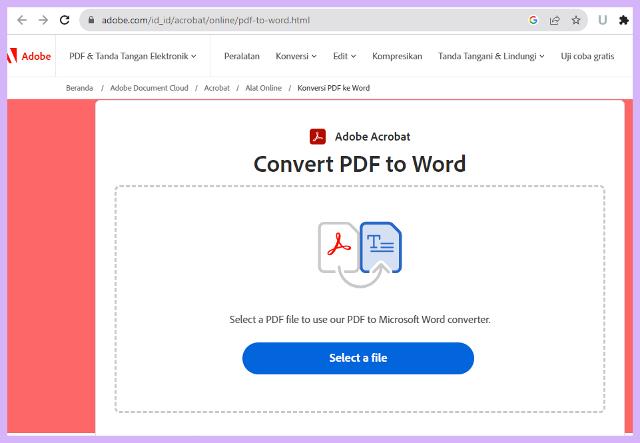Click the share page icon
640x443 pixels.
point(554,20)
